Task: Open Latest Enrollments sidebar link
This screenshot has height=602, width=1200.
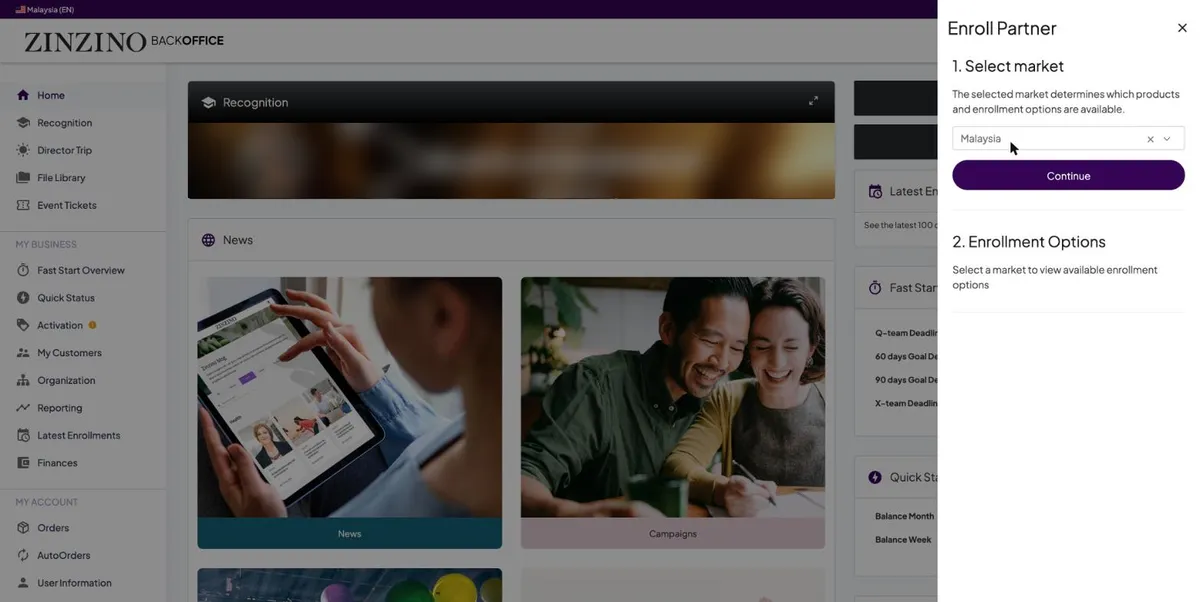Action: [x=79, y=435]
